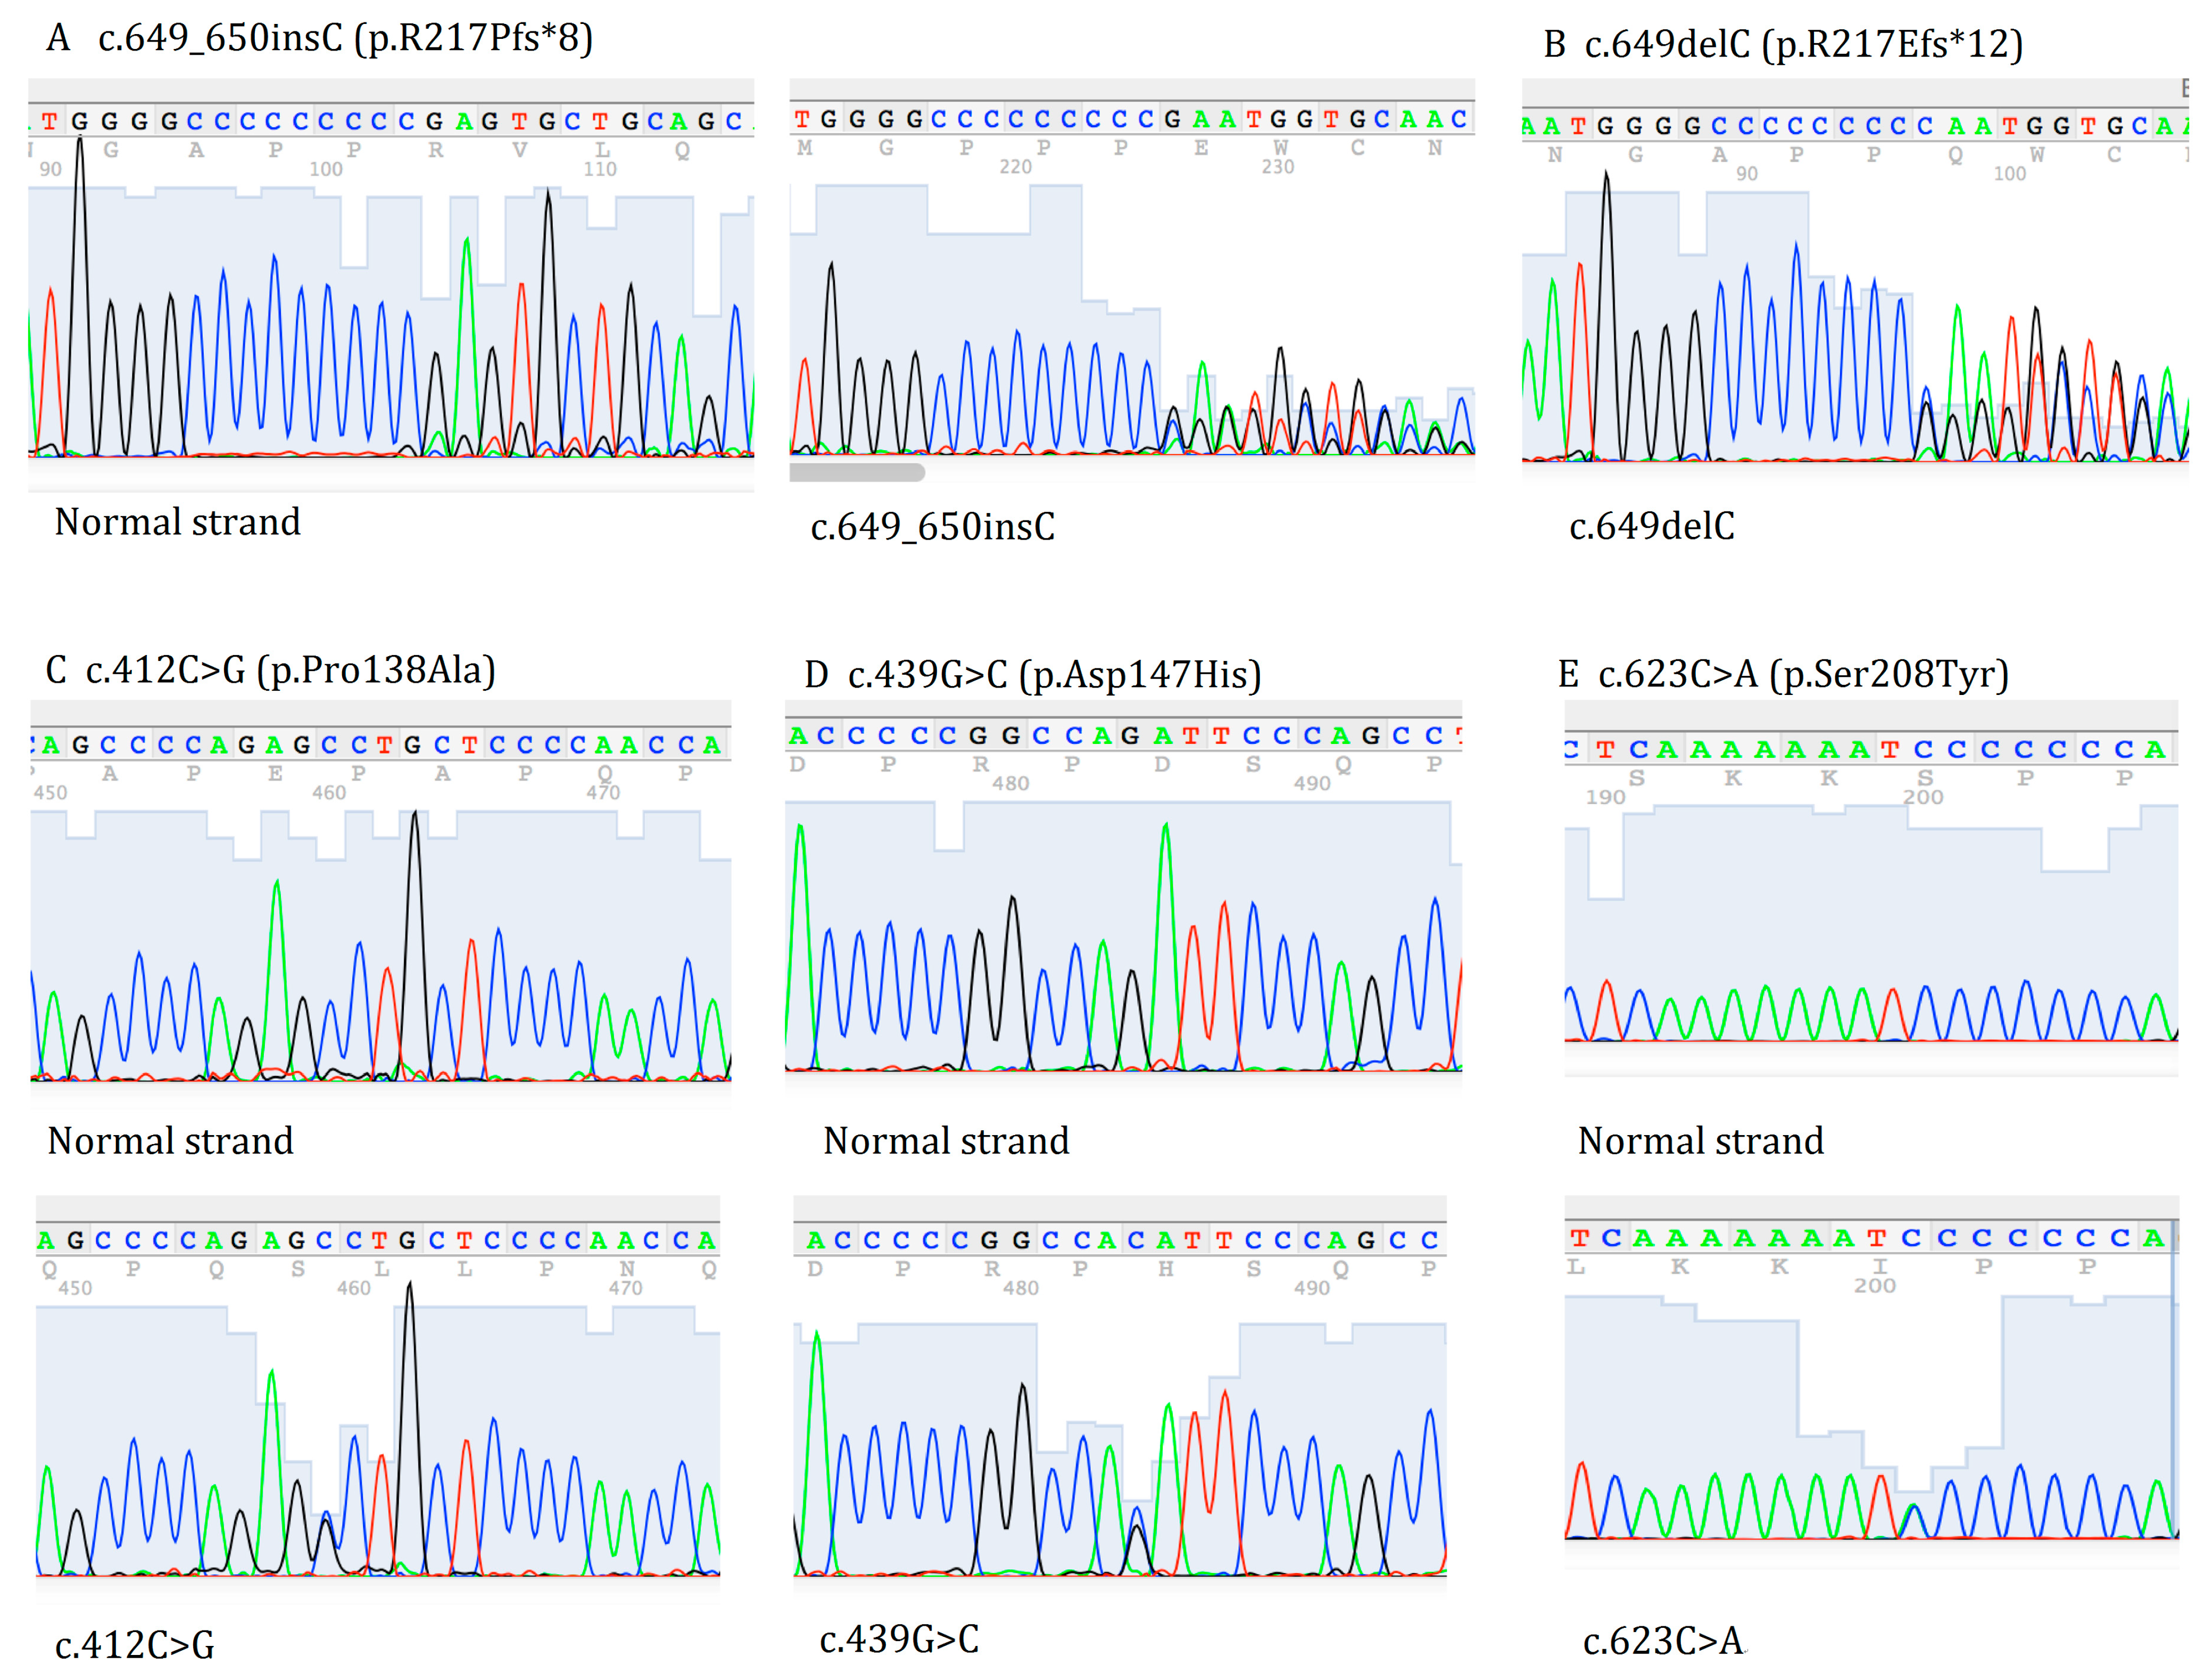Click the sequence row of the c.623C>A mutant trace
2212x1672 pixels.
[1871, 1238]
